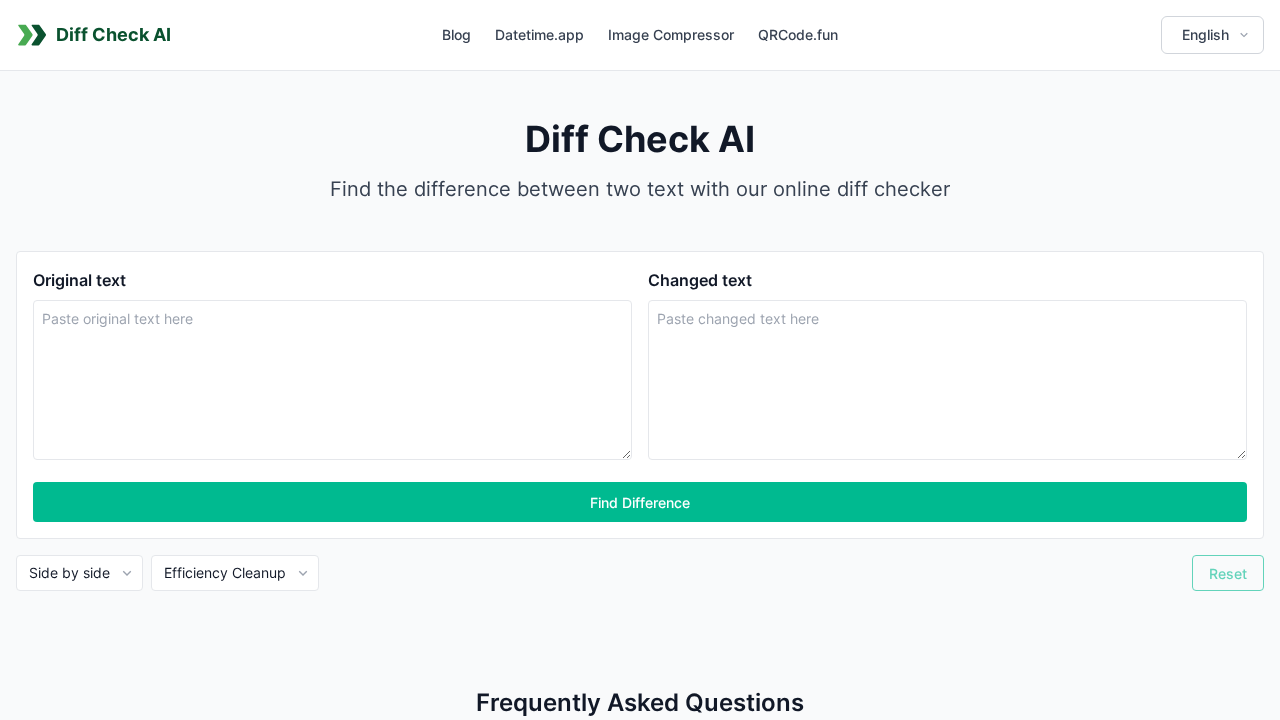Viewport: 1280px width, 720px height.
Task: Open the Efficiency Cleanup dropdown
Action: (234, 573)
